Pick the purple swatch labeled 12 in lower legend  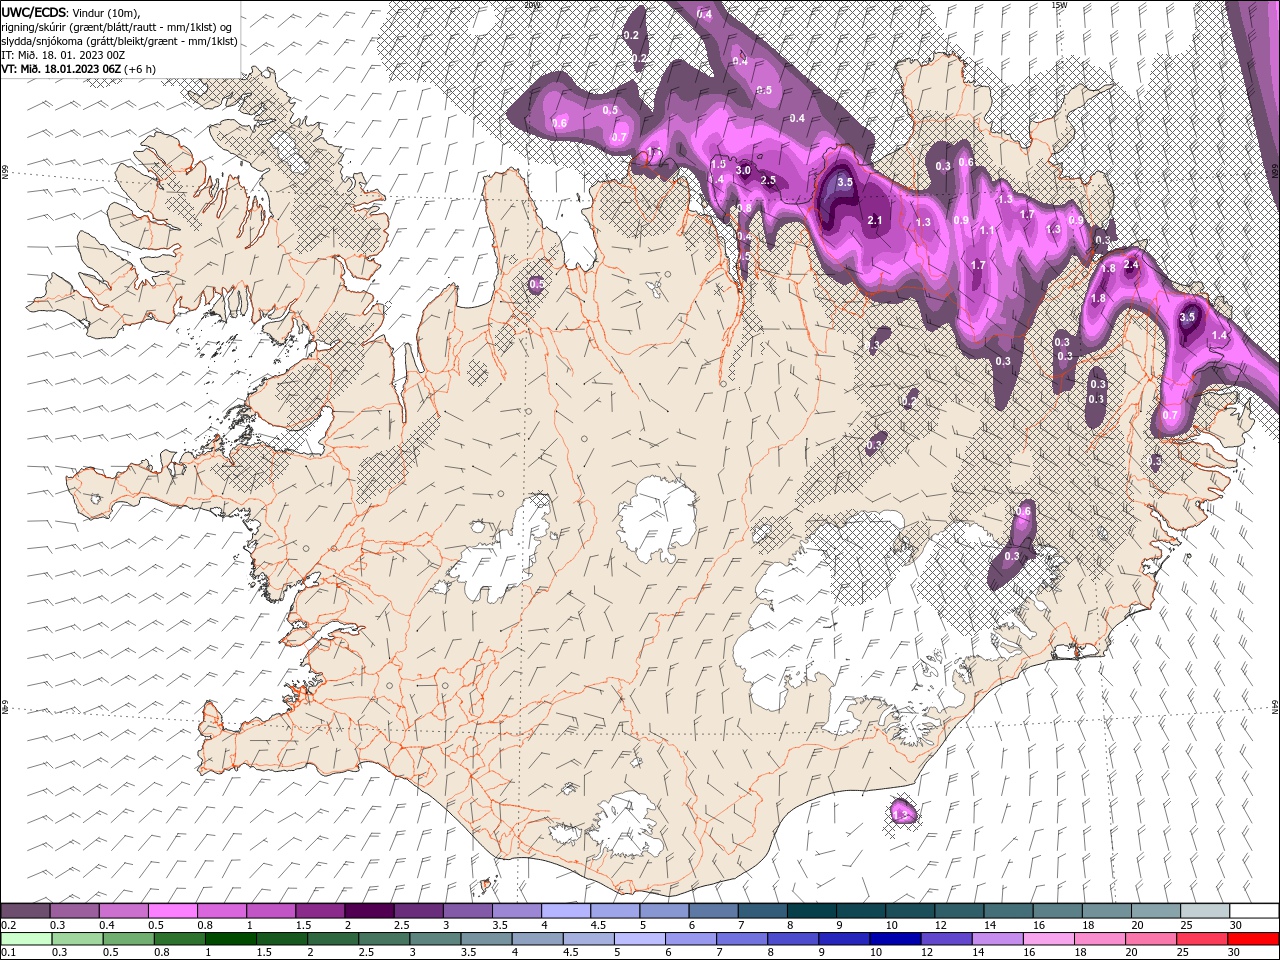pos(946,939)
